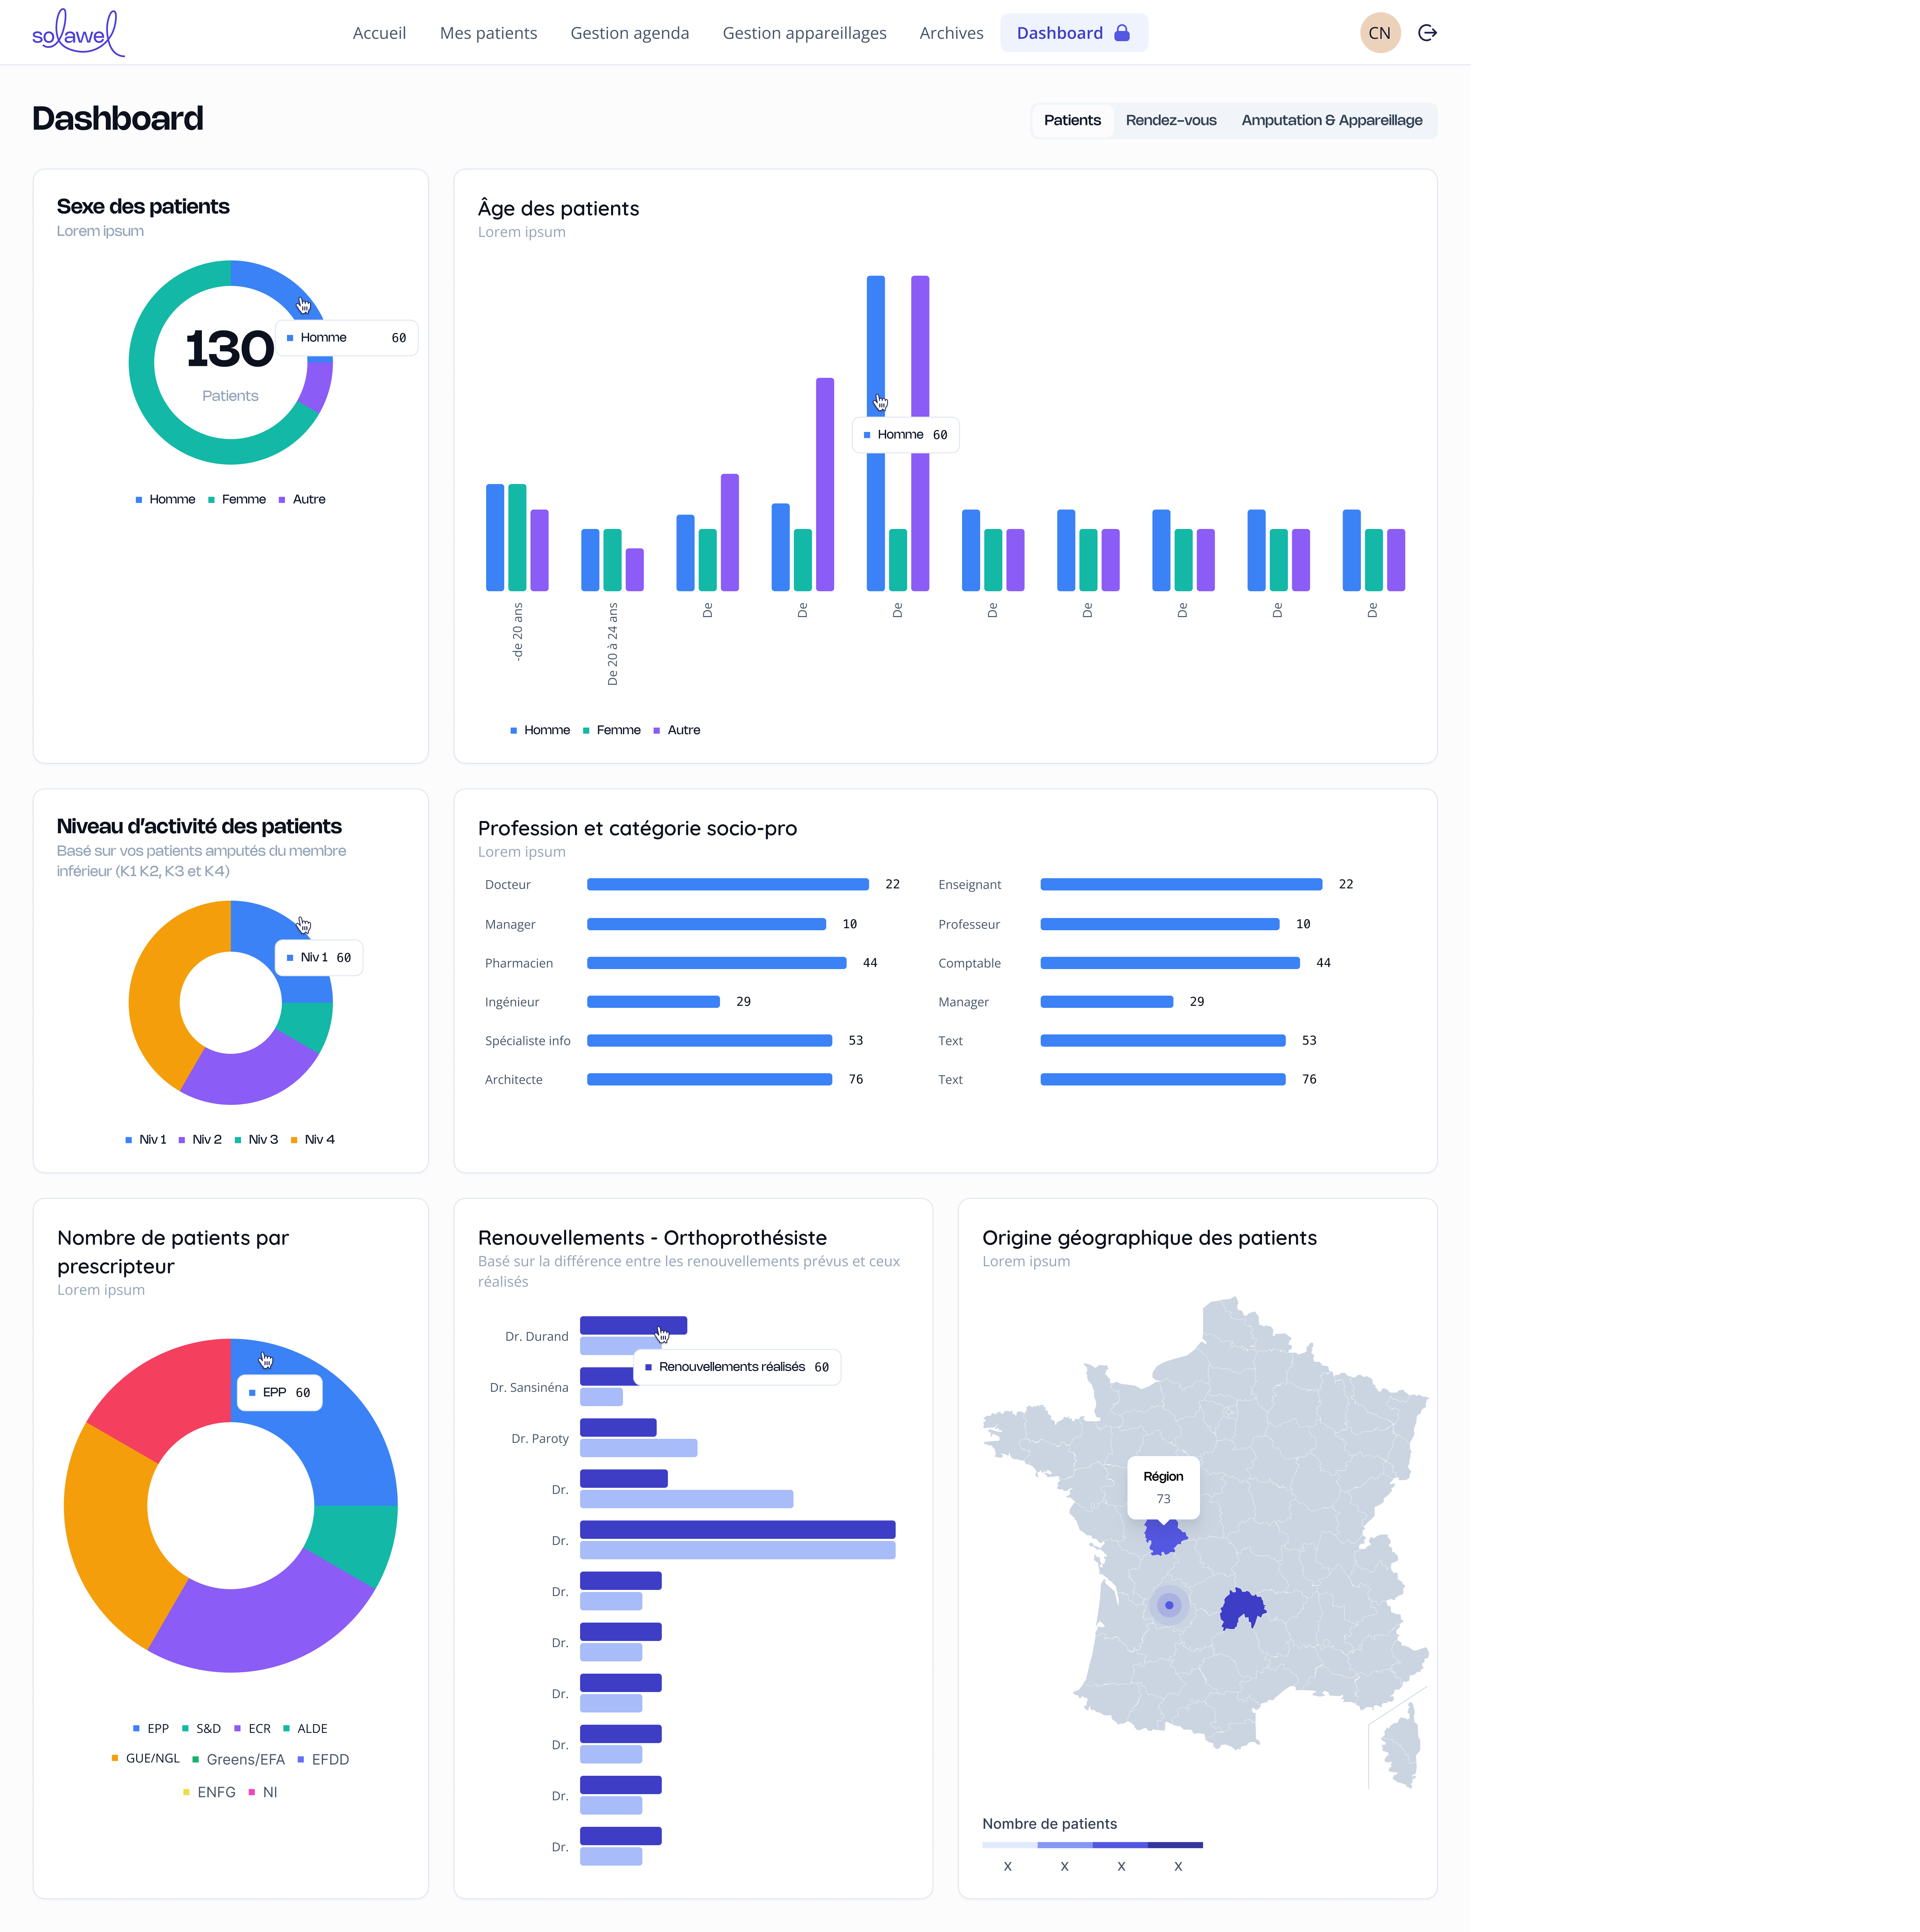Click the GUE/NGL legend entry
The height and width of the screenshot is (1932, 1920).
146,1758
